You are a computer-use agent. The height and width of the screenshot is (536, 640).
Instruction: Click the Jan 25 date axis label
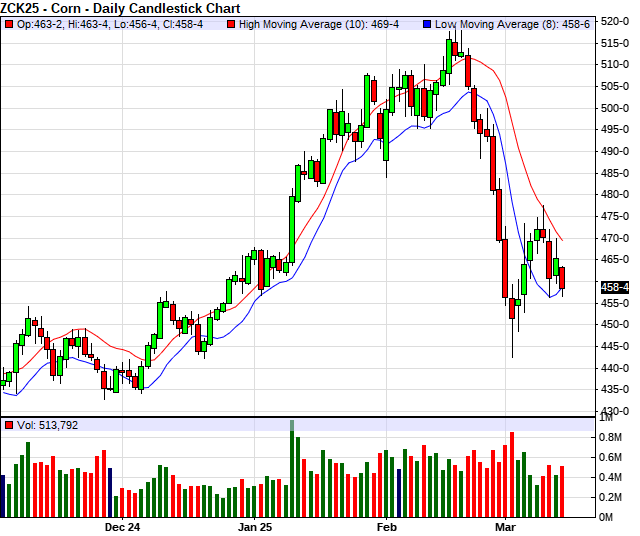pos(255,526)
